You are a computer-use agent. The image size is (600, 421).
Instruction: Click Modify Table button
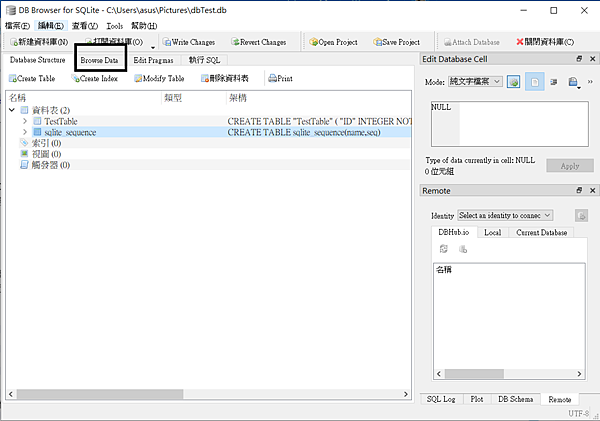159,78
